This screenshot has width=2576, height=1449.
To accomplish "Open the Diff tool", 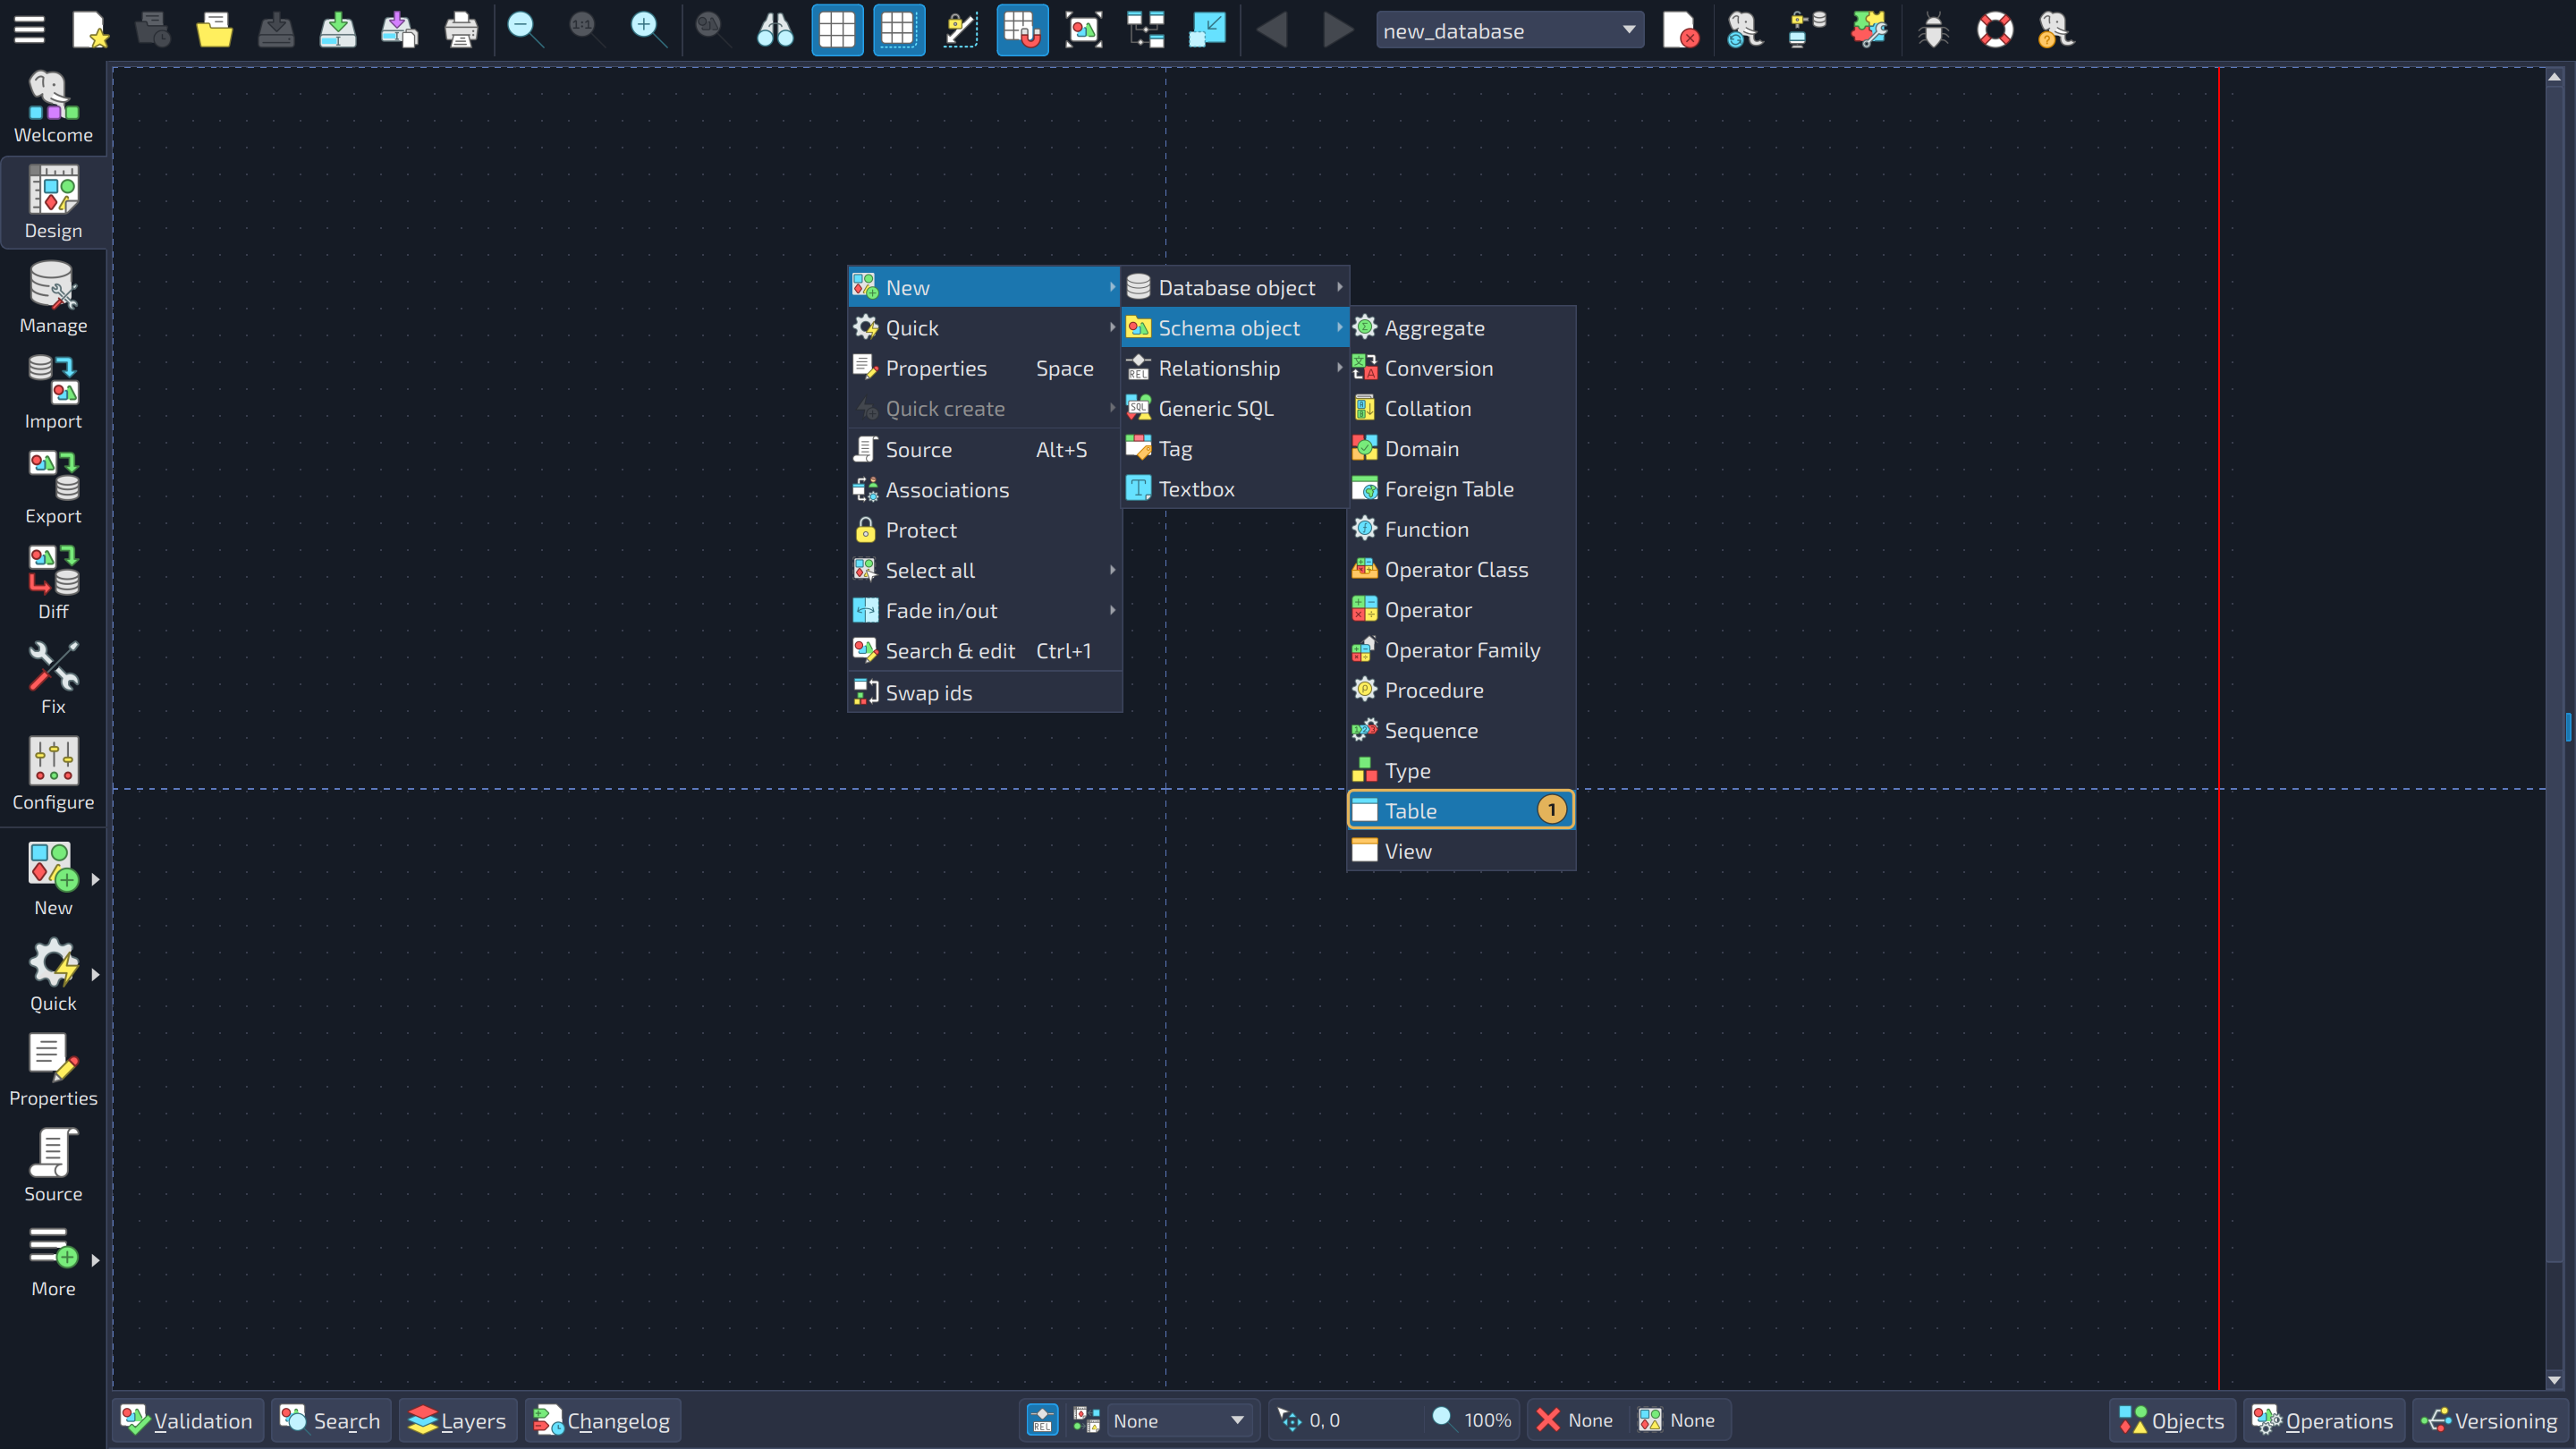I will pyautogui.click(x=53, y=582).
